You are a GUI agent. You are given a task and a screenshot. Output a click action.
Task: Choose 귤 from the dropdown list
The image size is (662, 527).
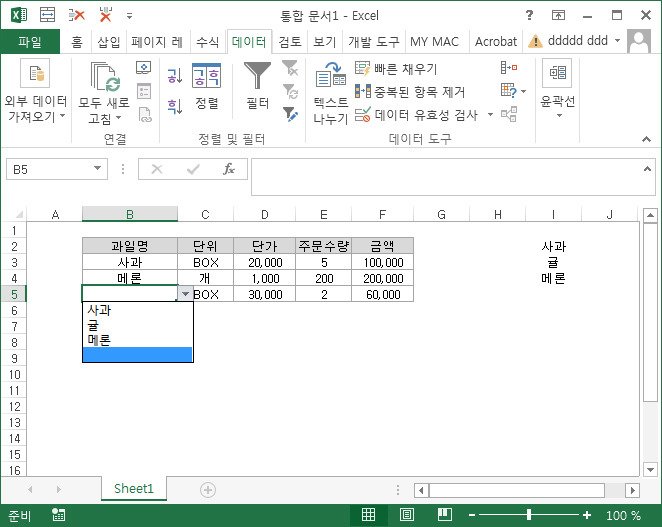coord(137,325)
